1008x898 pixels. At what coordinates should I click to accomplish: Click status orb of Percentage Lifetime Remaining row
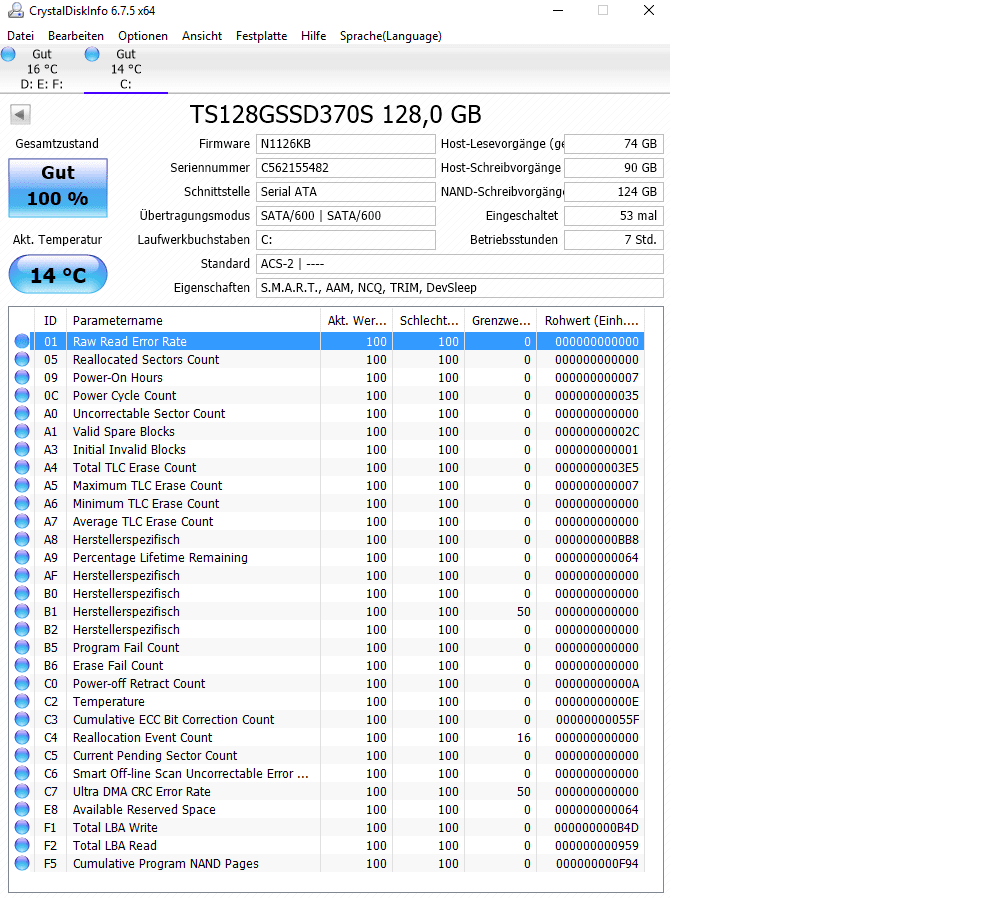(22, 557)
